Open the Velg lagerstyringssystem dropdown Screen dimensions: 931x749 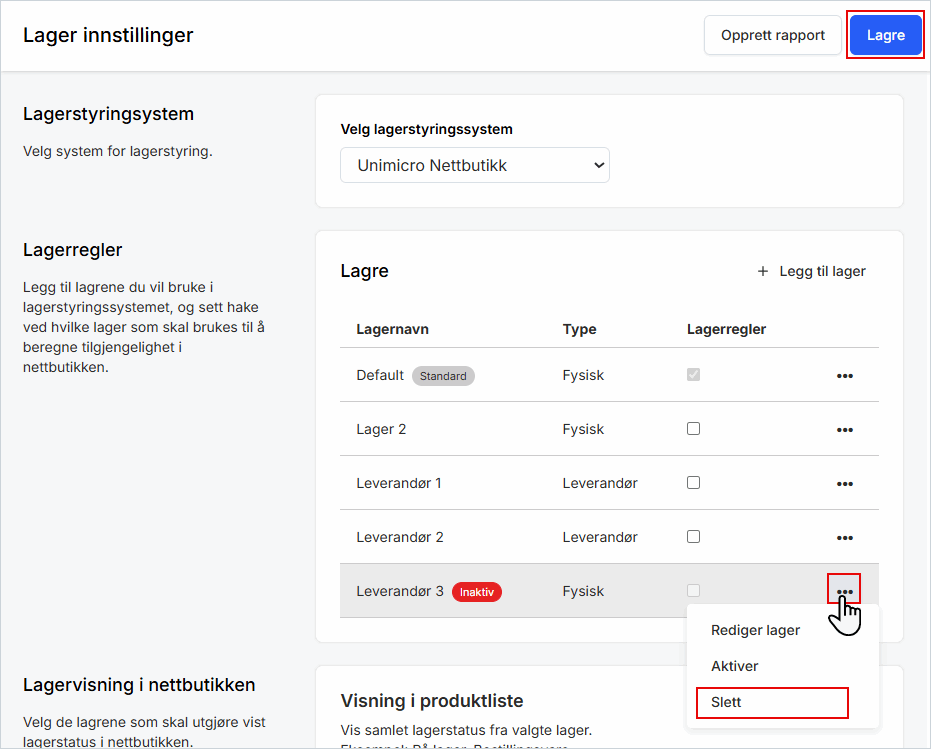coord(475,166)
